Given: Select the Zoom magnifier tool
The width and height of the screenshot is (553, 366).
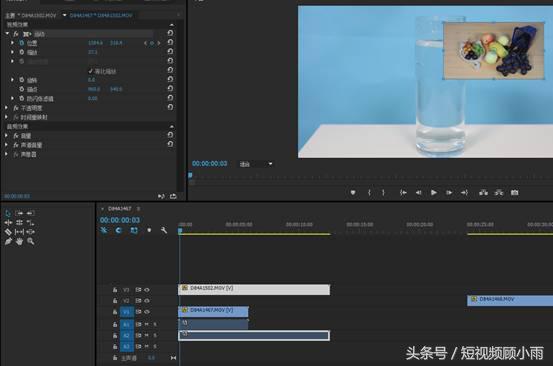Looking at the screenshot, I should pyautogui.click(x=31, y=242).
